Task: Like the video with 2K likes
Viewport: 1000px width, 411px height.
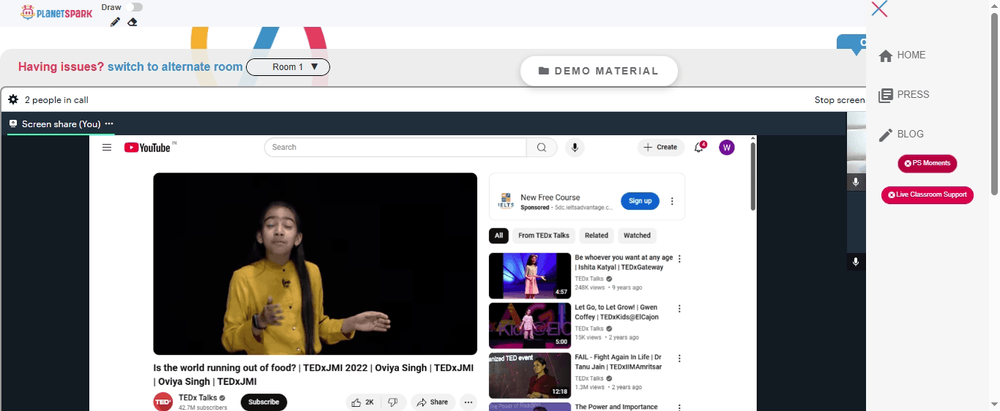Action: point(364,402)
